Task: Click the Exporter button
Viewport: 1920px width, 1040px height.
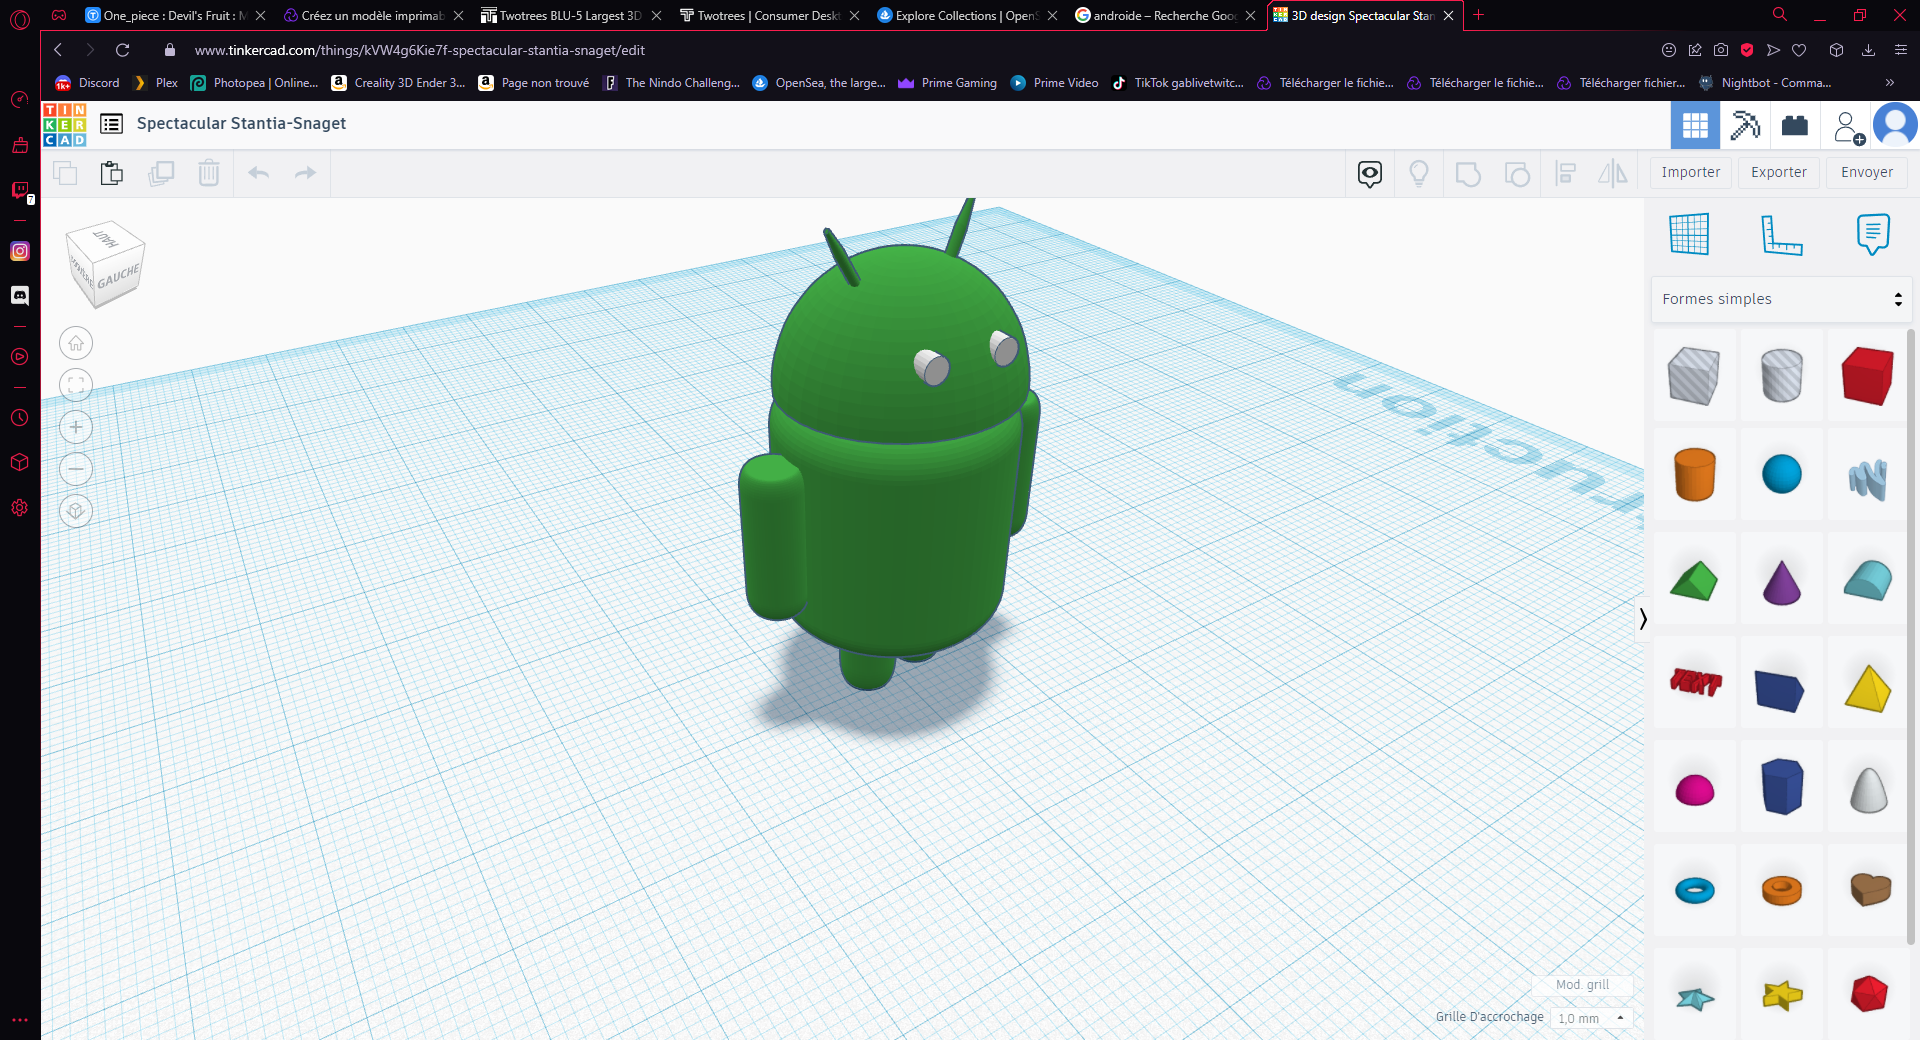Action: pyautogui.click(x=1778, y=172)
